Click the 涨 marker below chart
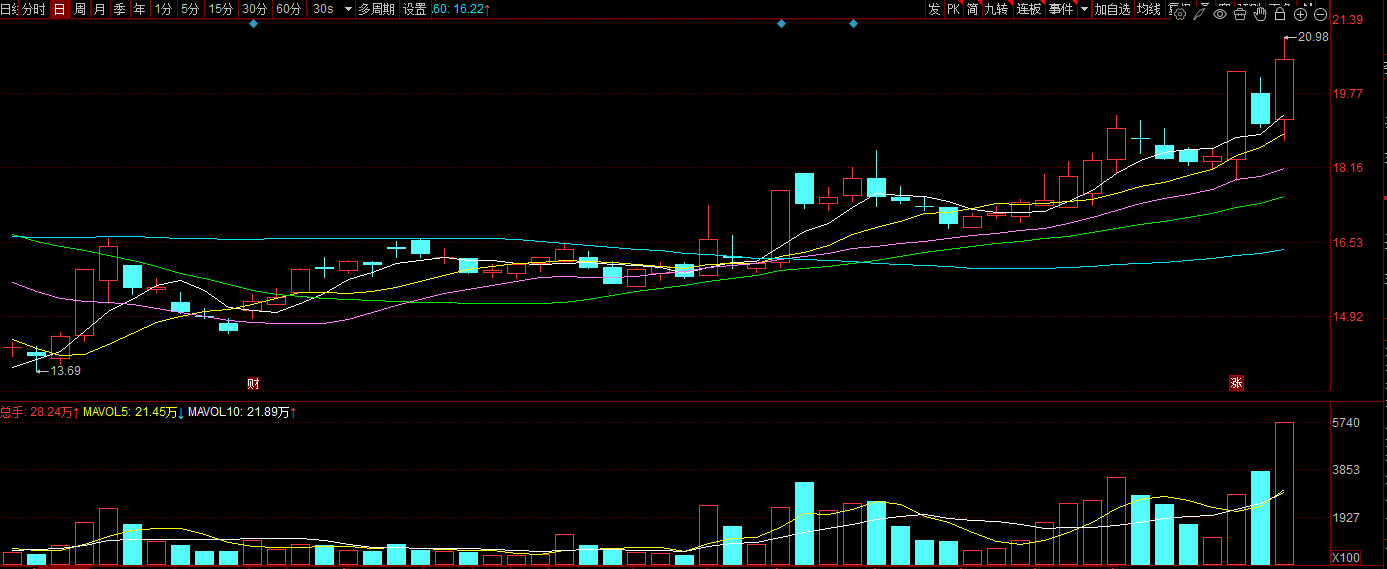Screen dimensions: 1387x569 click(x=1236, y=383)
